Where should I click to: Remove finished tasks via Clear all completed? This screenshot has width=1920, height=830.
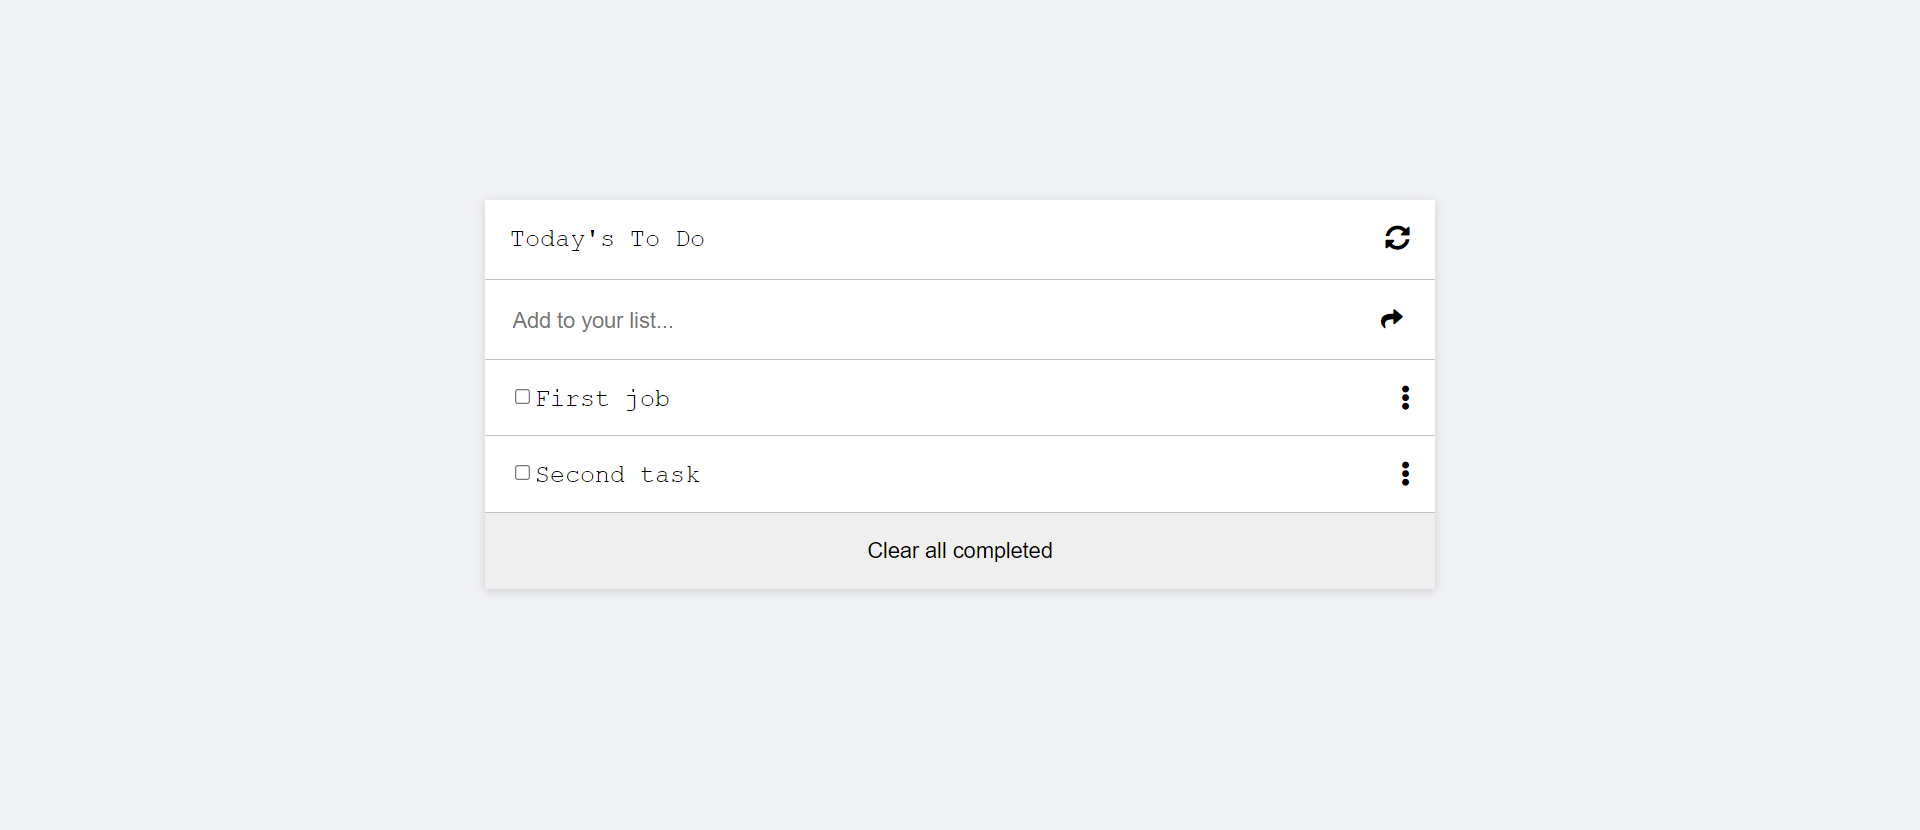[x=960, y=551]
